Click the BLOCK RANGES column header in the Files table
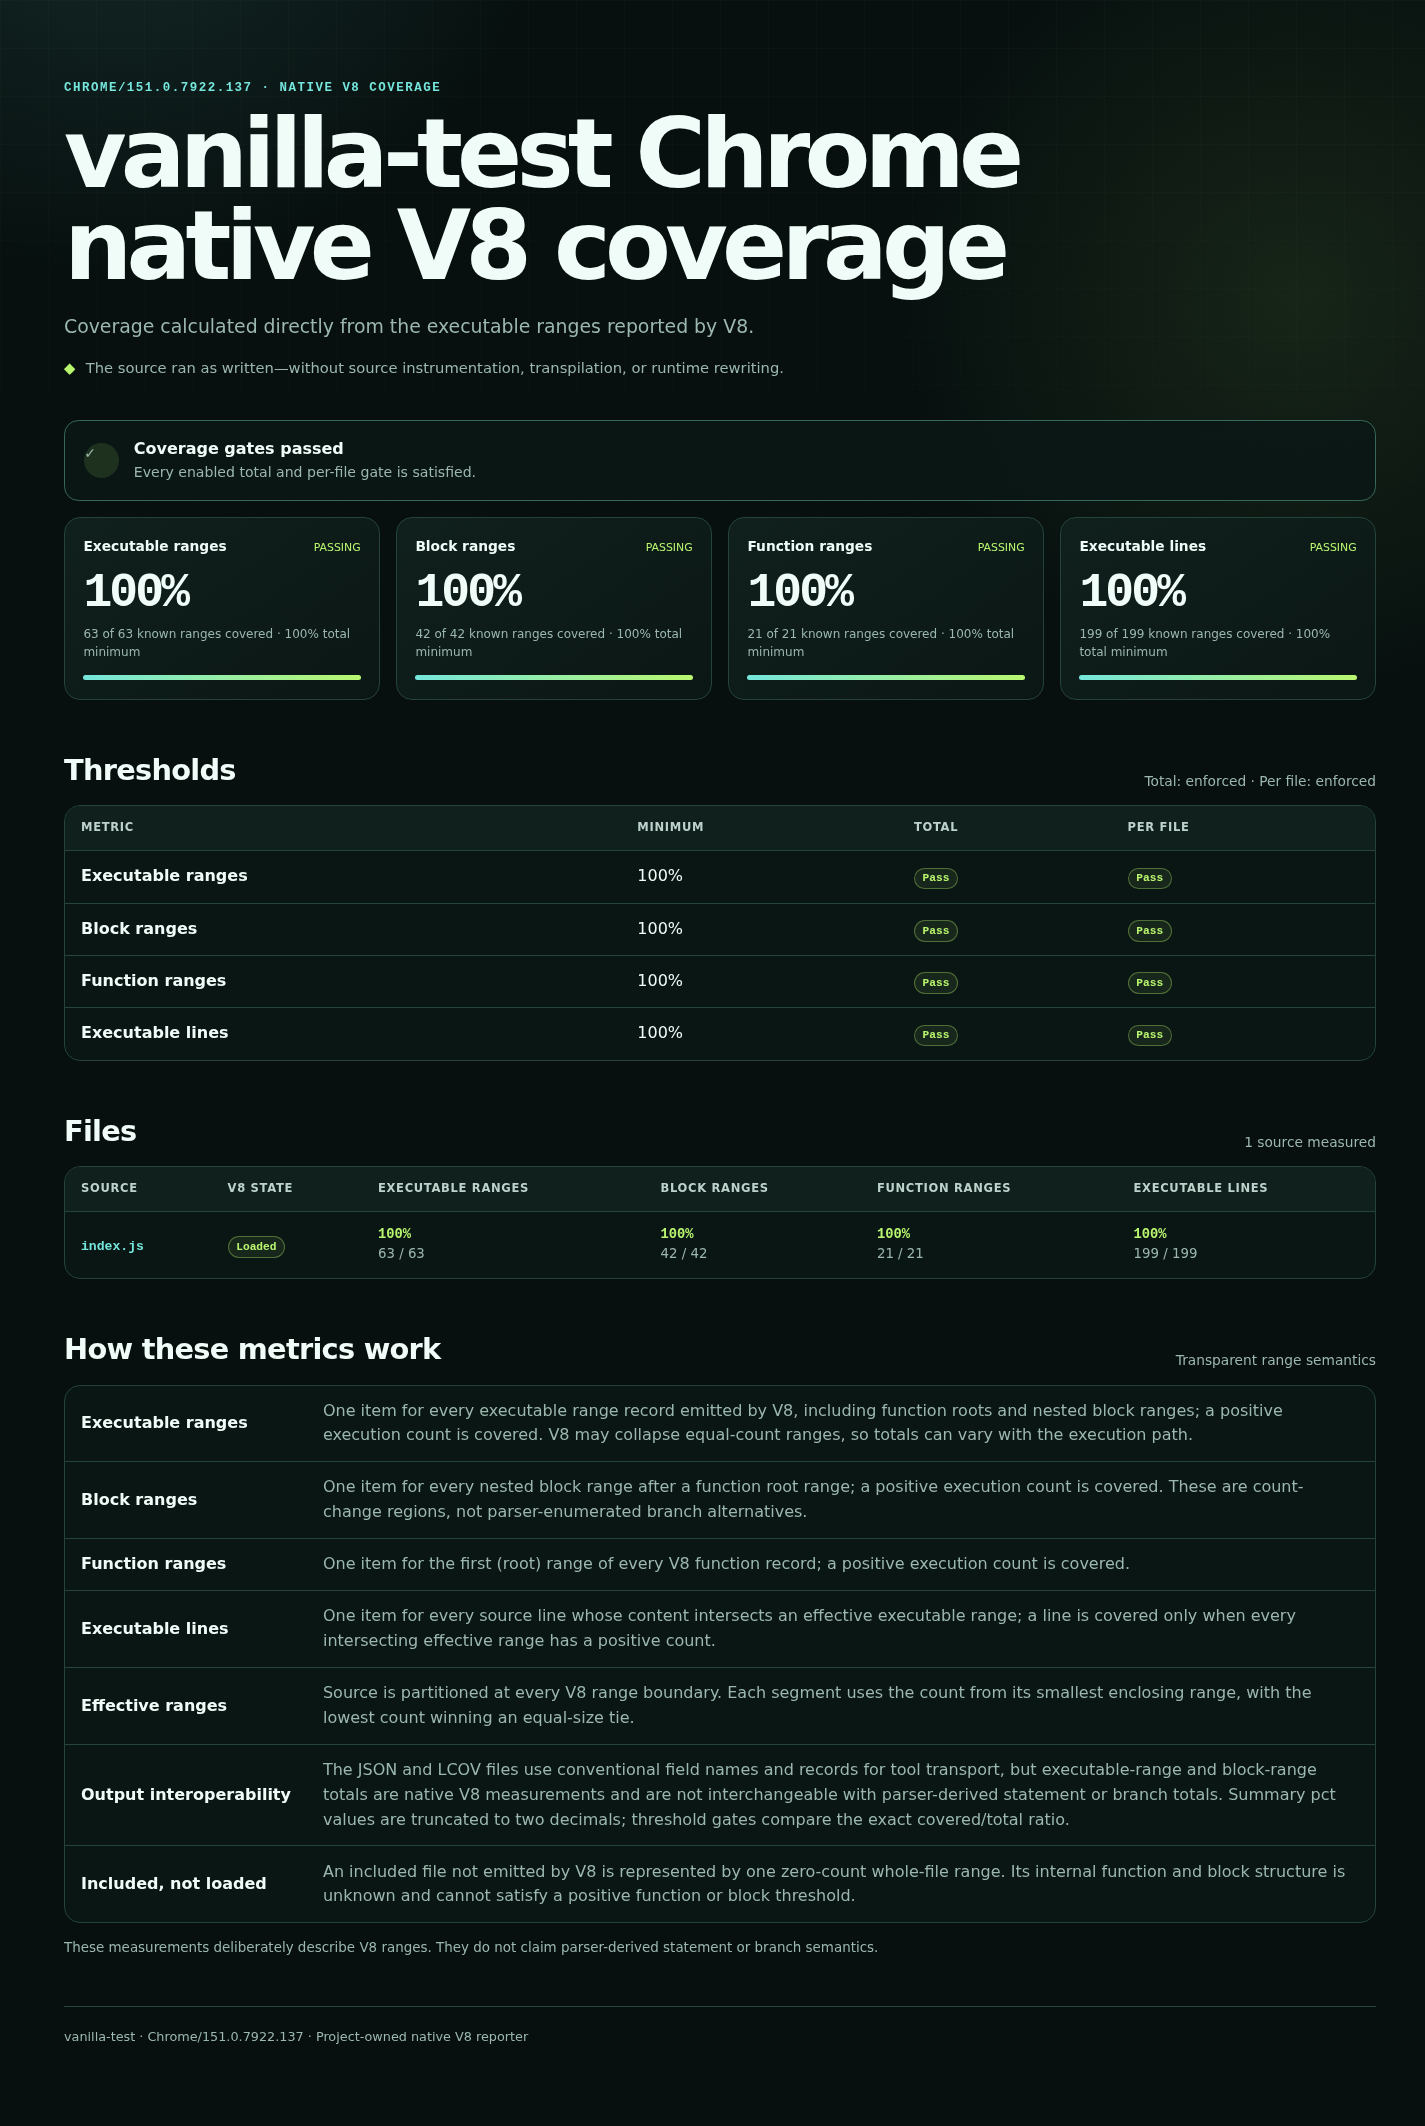Viewport: 1425px width, 2126px height. click(714, 1188)
